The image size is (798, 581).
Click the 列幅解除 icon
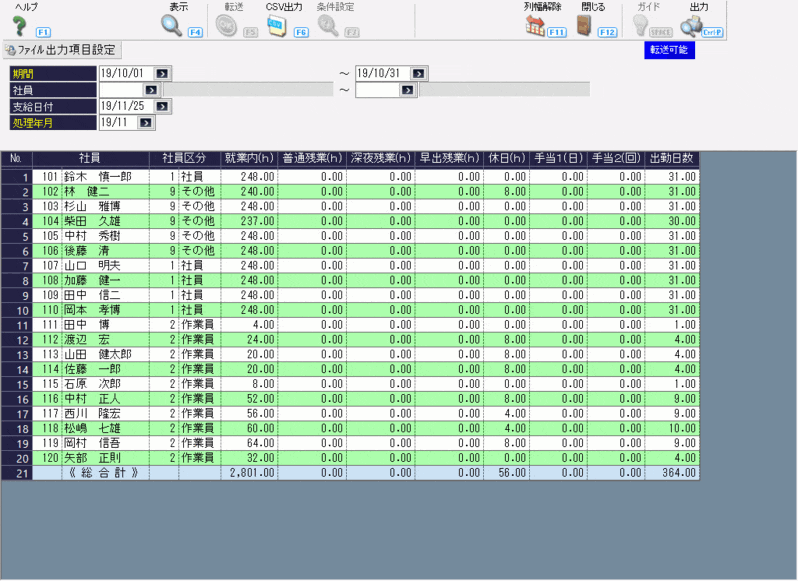[x=535, y=26]
